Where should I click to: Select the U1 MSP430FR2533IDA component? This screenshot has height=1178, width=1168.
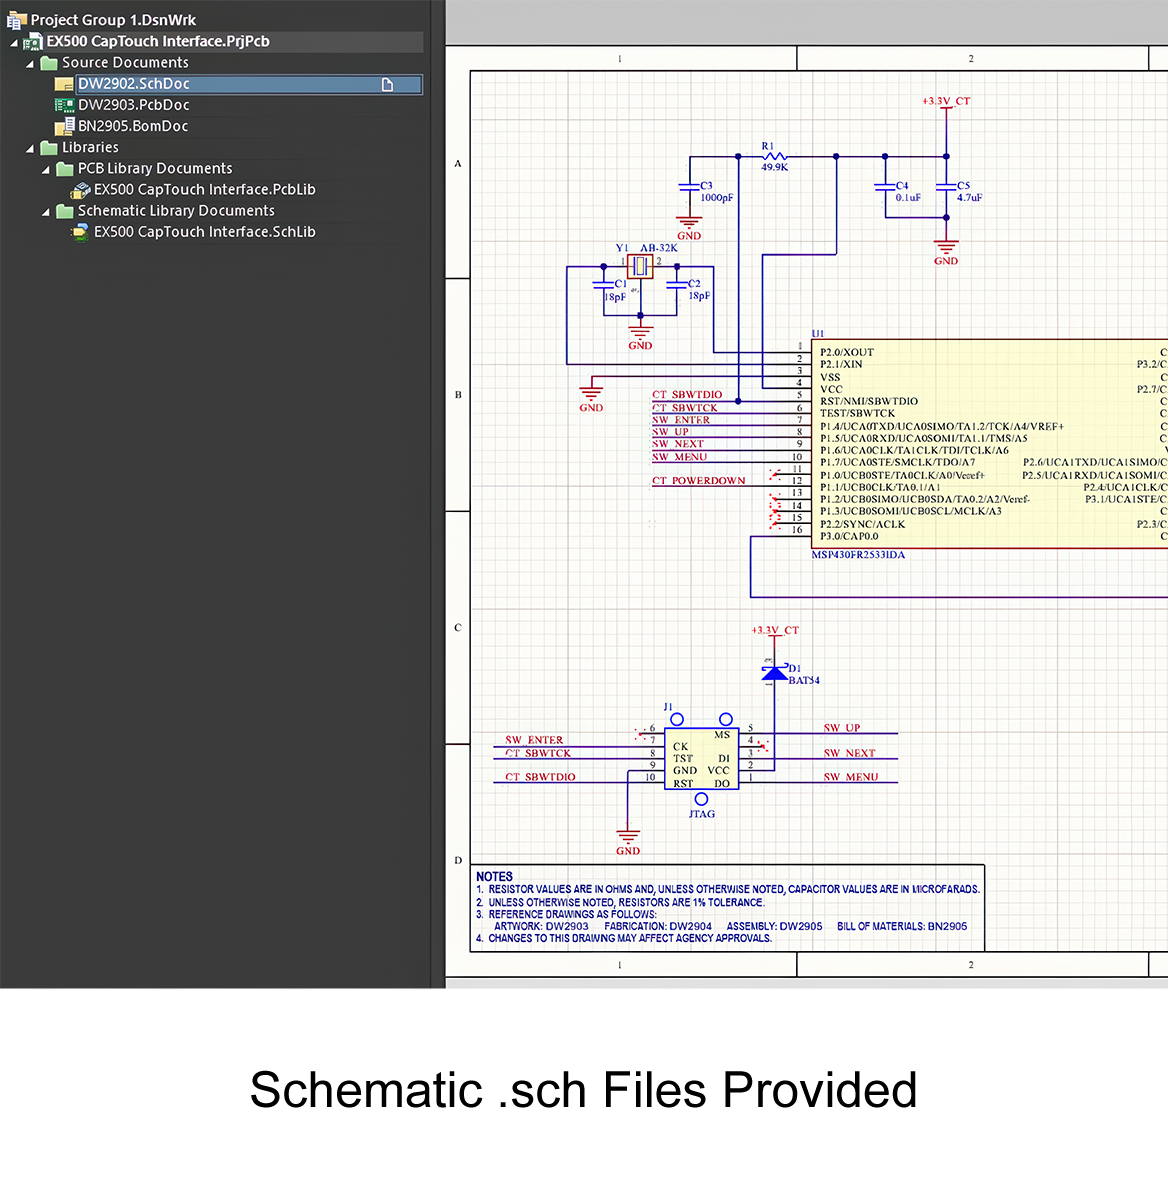989,443
